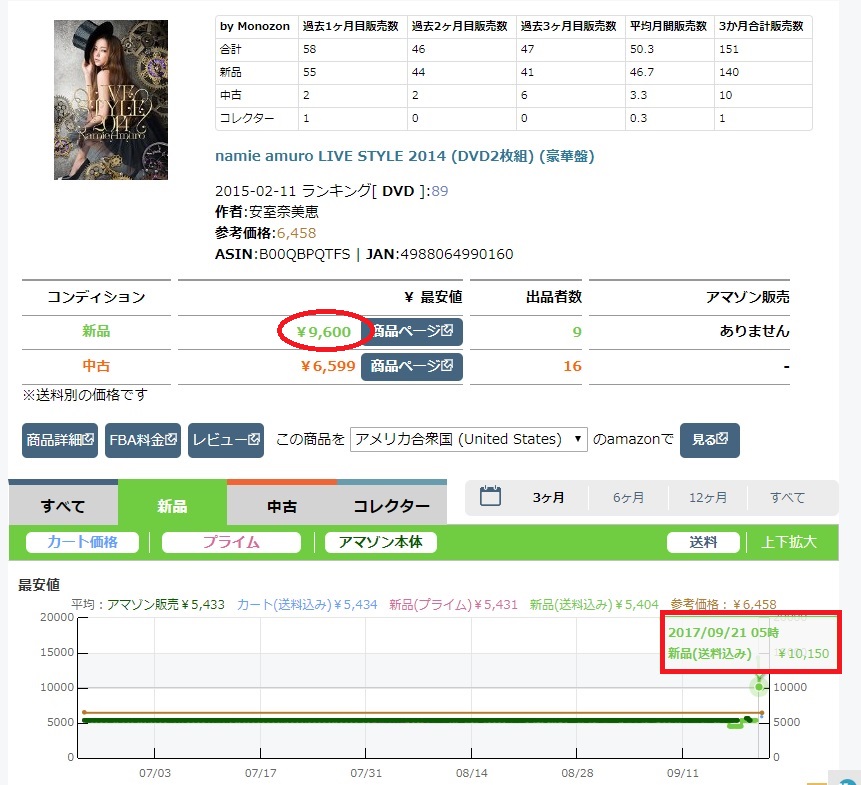Screen dimensions: 861x785
Task: Click the legend entry カート(送料込み)¥5,434
Action: tap(307, 605)
